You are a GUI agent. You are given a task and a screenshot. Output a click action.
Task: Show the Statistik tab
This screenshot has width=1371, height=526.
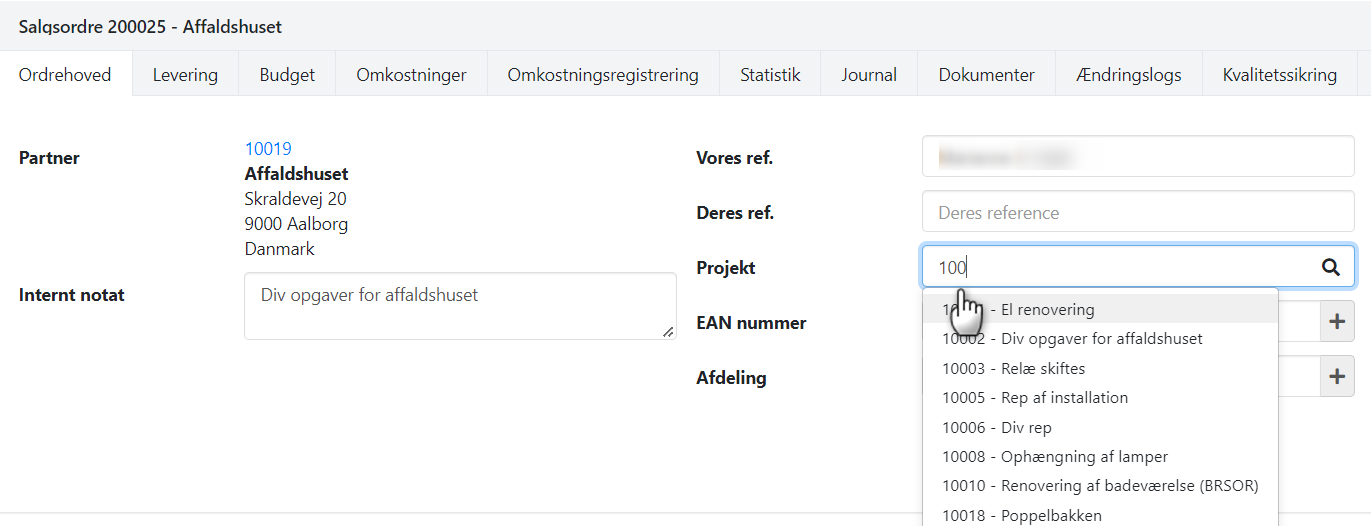[x=770, y=75]
